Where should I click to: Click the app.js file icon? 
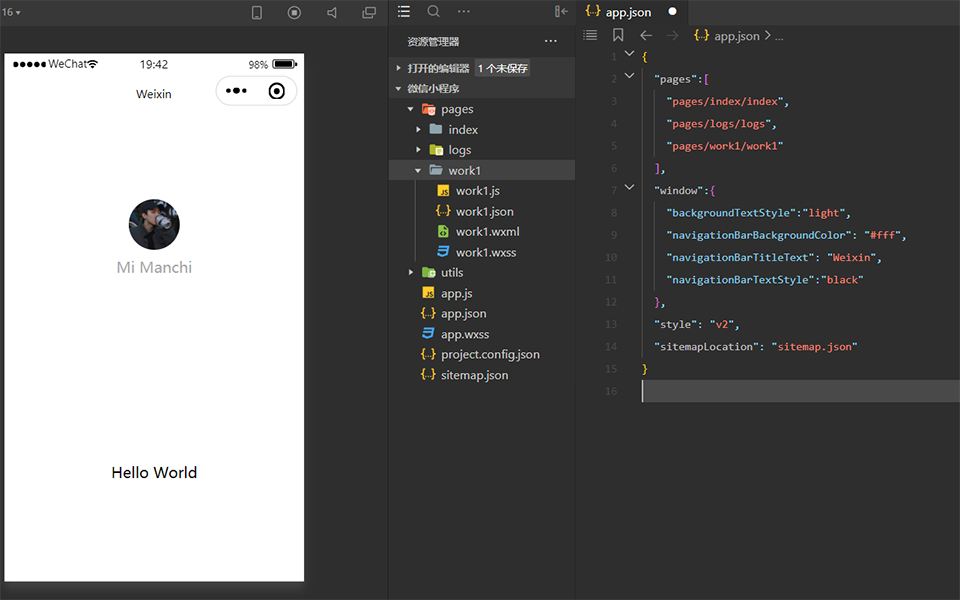(x=429, y=293)
